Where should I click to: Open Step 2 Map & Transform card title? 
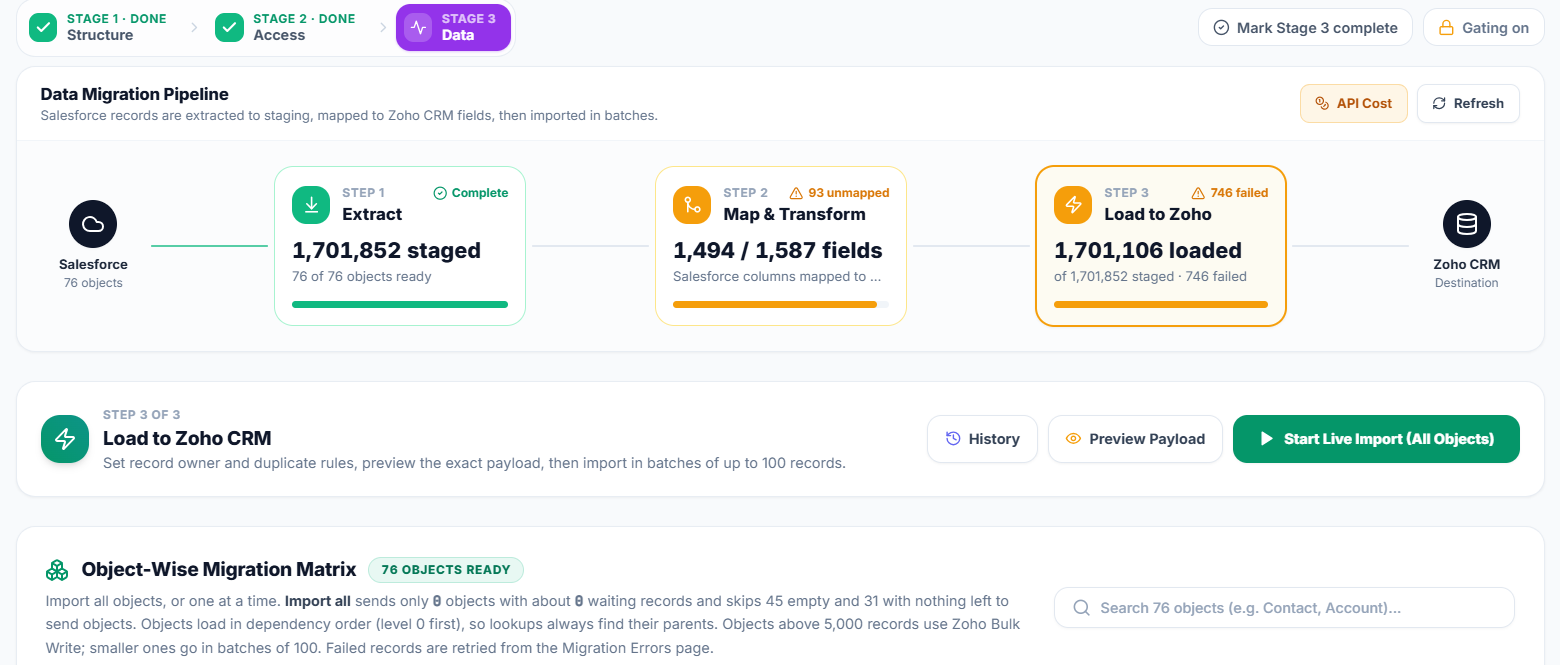coord(795,214)
